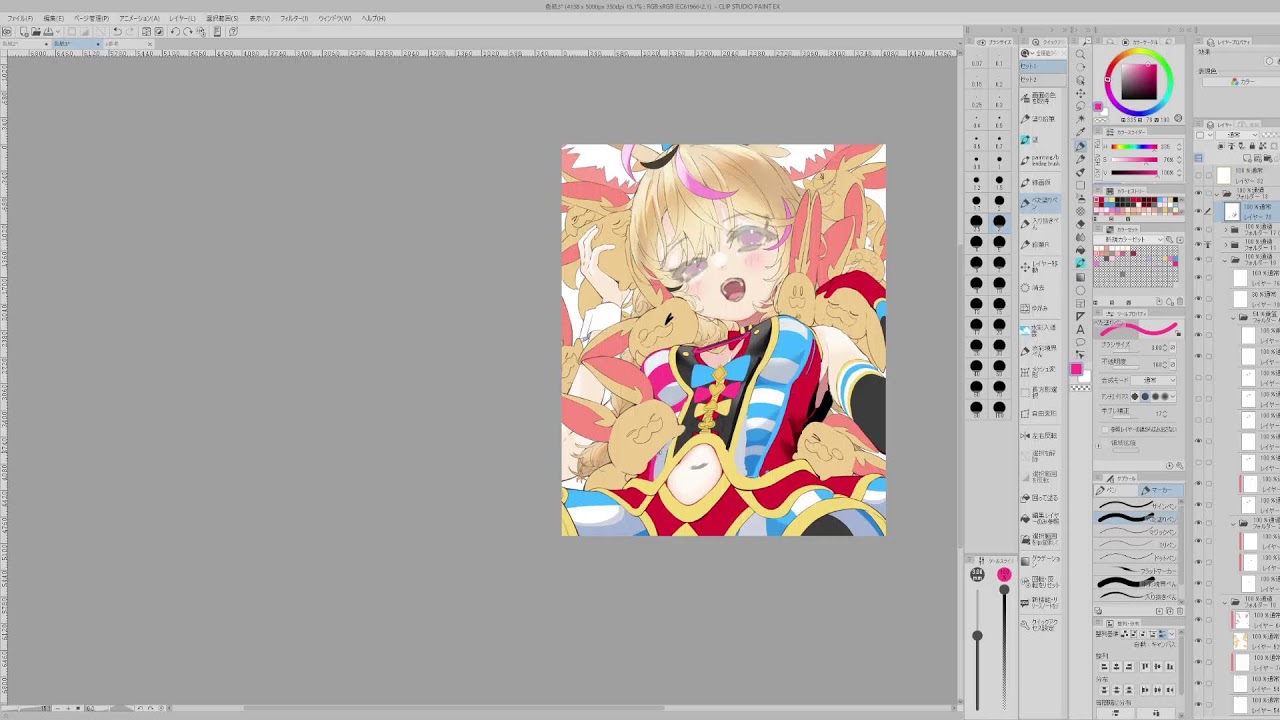Click 左右反転 in quick access
The width and height of the screenshot is (1280, 720).
(1044, 436)
